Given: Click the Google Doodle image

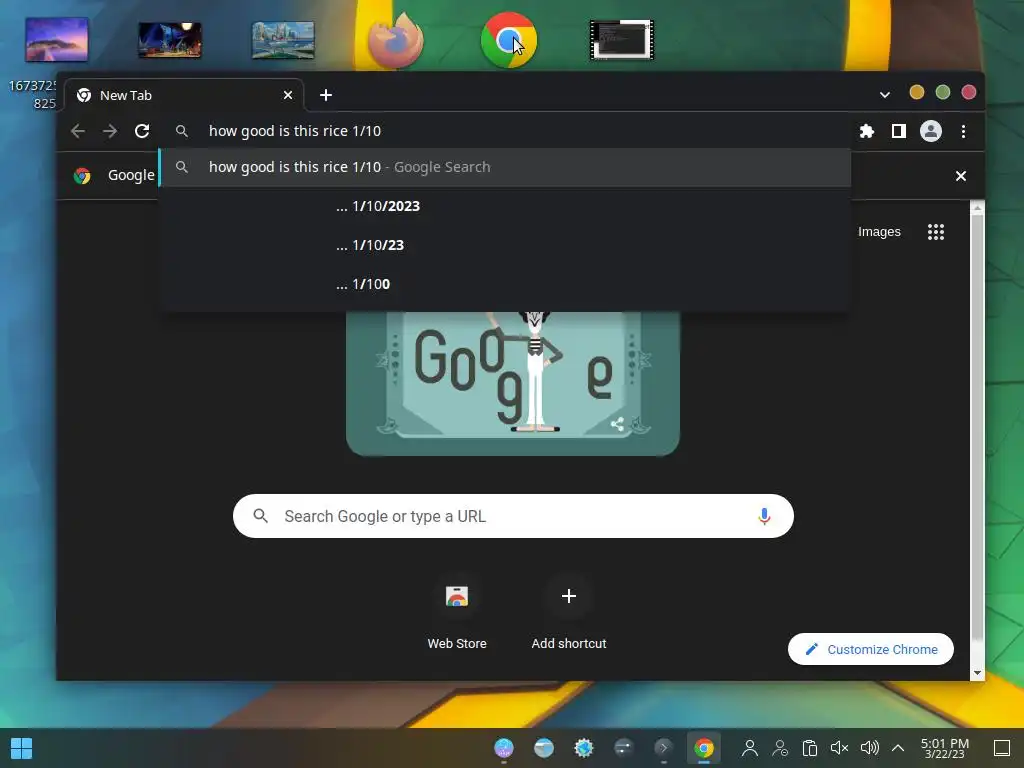Looking at the screenshot, I should 513,383.
